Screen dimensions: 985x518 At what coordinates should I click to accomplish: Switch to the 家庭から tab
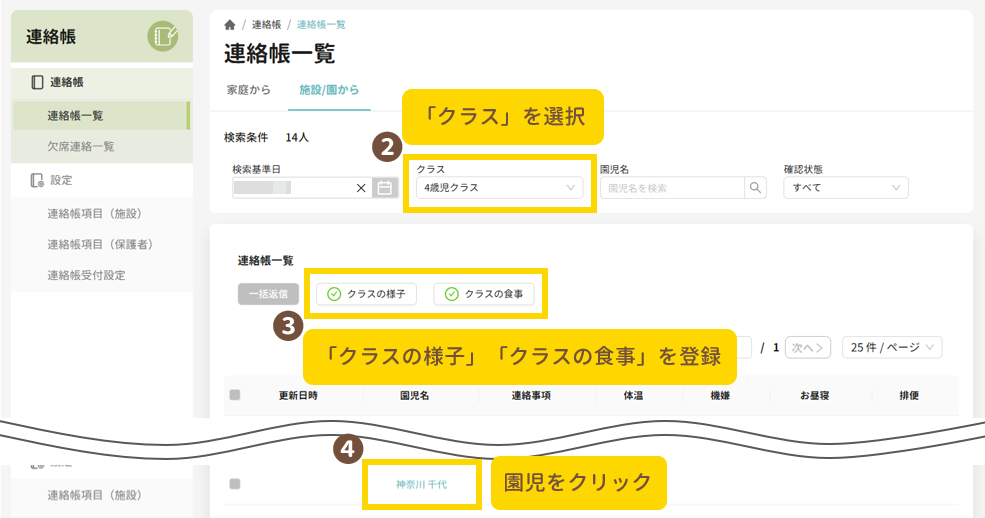pyautogui.click(x=248, y=90)
